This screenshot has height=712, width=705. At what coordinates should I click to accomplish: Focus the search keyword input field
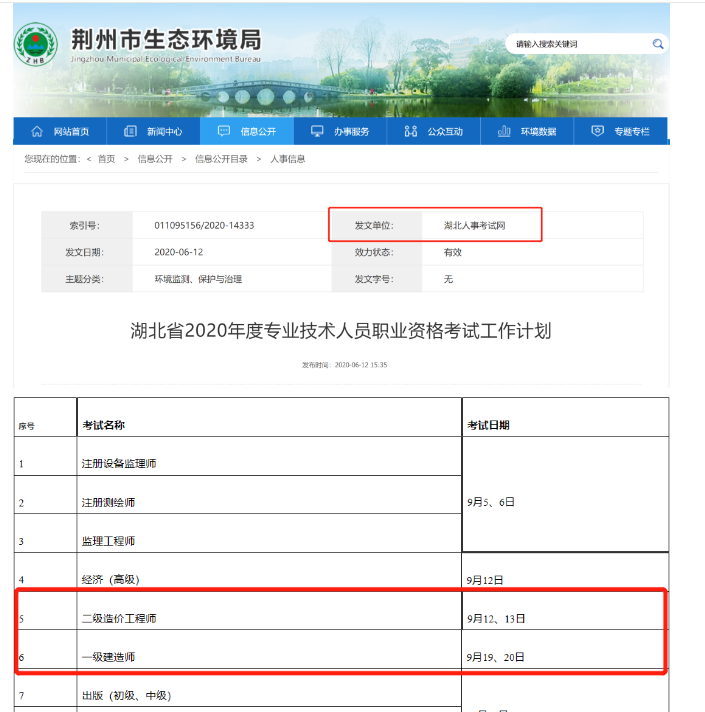(579, 44)
